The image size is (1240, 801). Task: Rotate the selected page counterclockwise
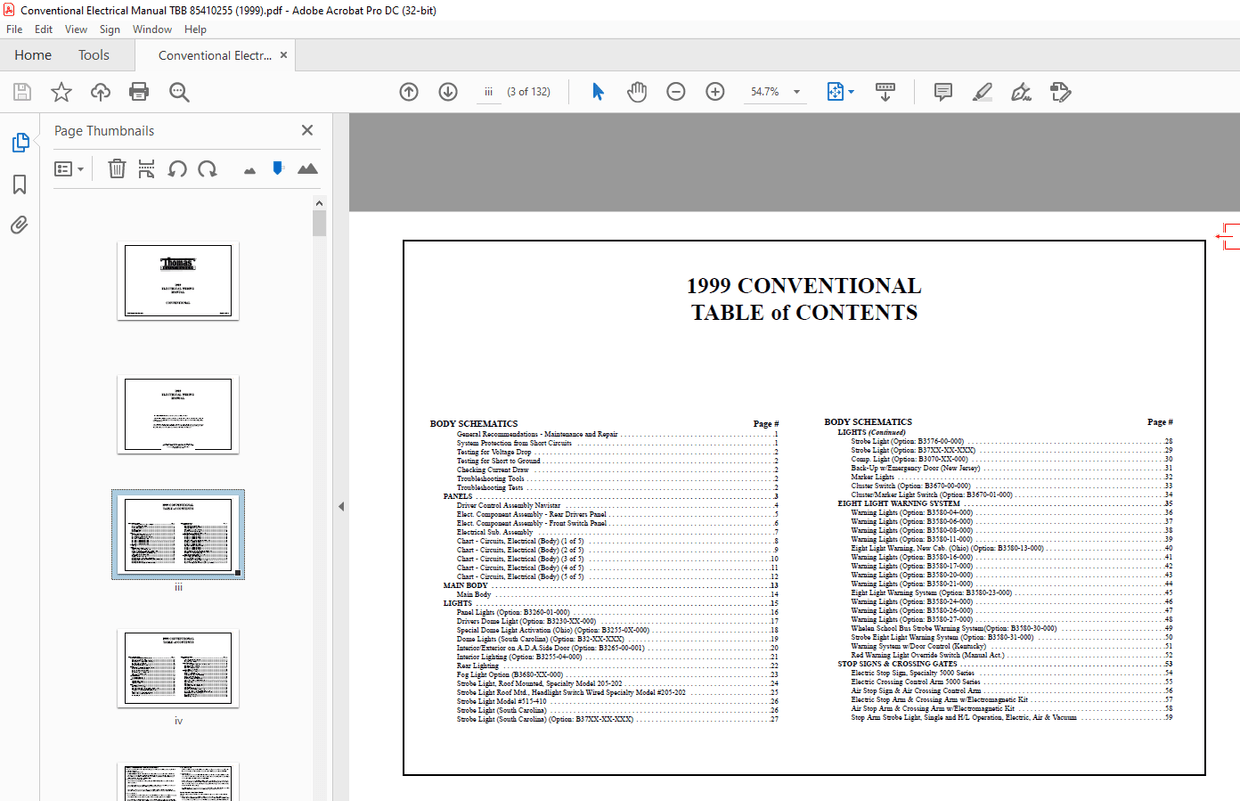pos(177,168)
